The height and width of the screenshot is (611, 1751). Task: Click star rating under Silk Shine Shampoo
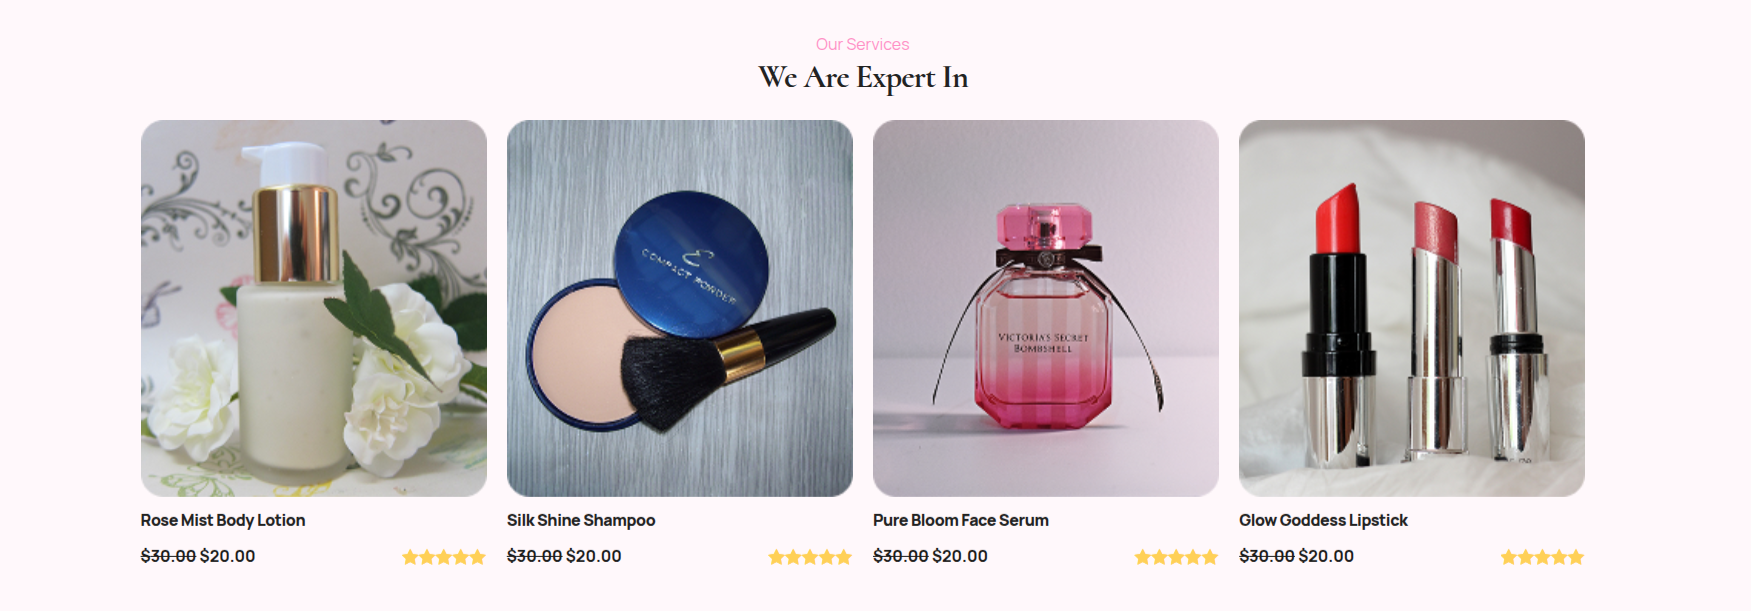(x=810, y=557)
